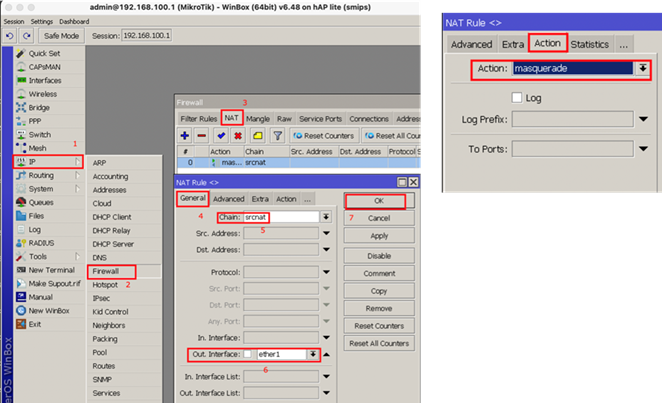Screen dimensions: 662x403
Task: Select the srcnat row 0 in NAT table
Action: tap(298, 162)
